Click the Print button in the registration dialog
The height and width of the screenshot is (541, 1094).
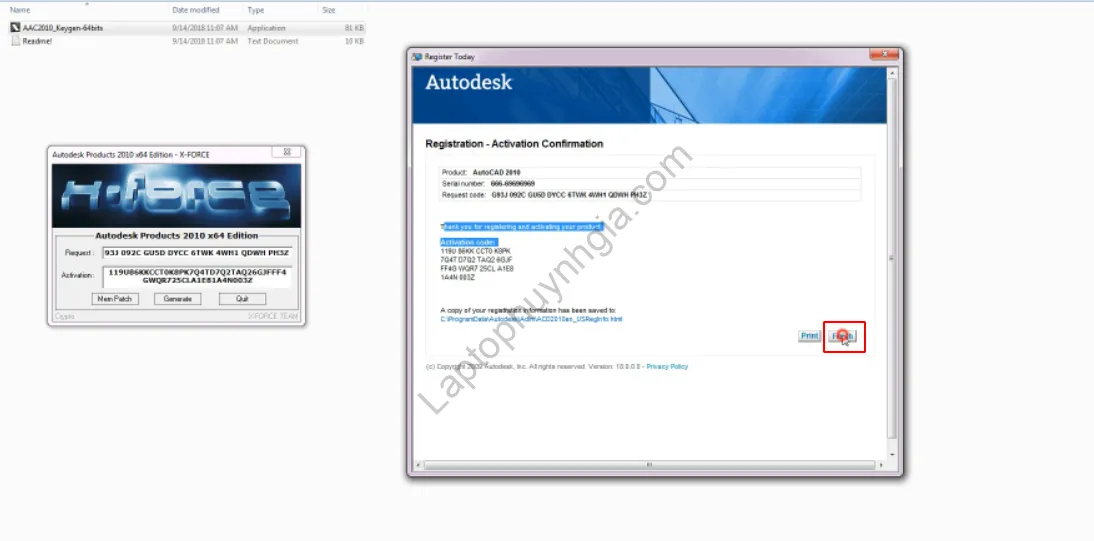809,336
